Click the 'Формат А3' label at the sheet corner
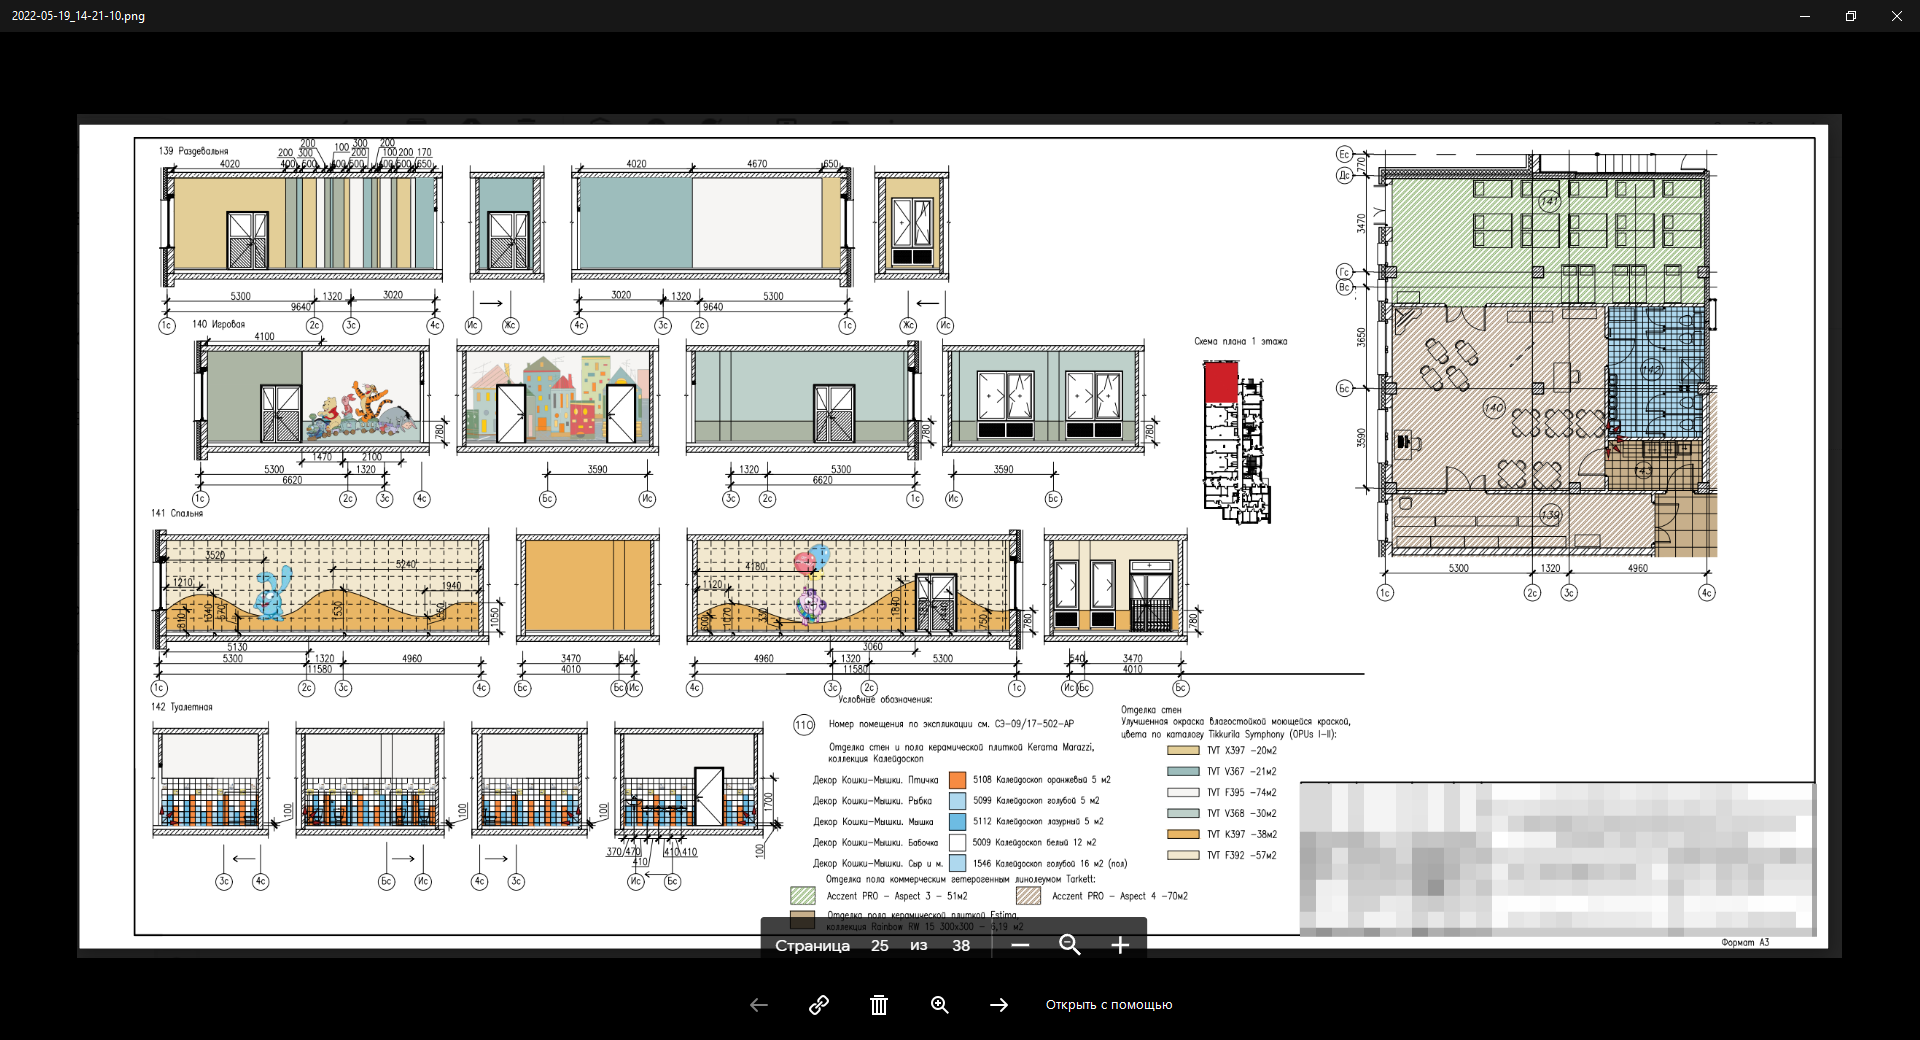Viewport: 1920px width, 1040px height. point(1745,942)
